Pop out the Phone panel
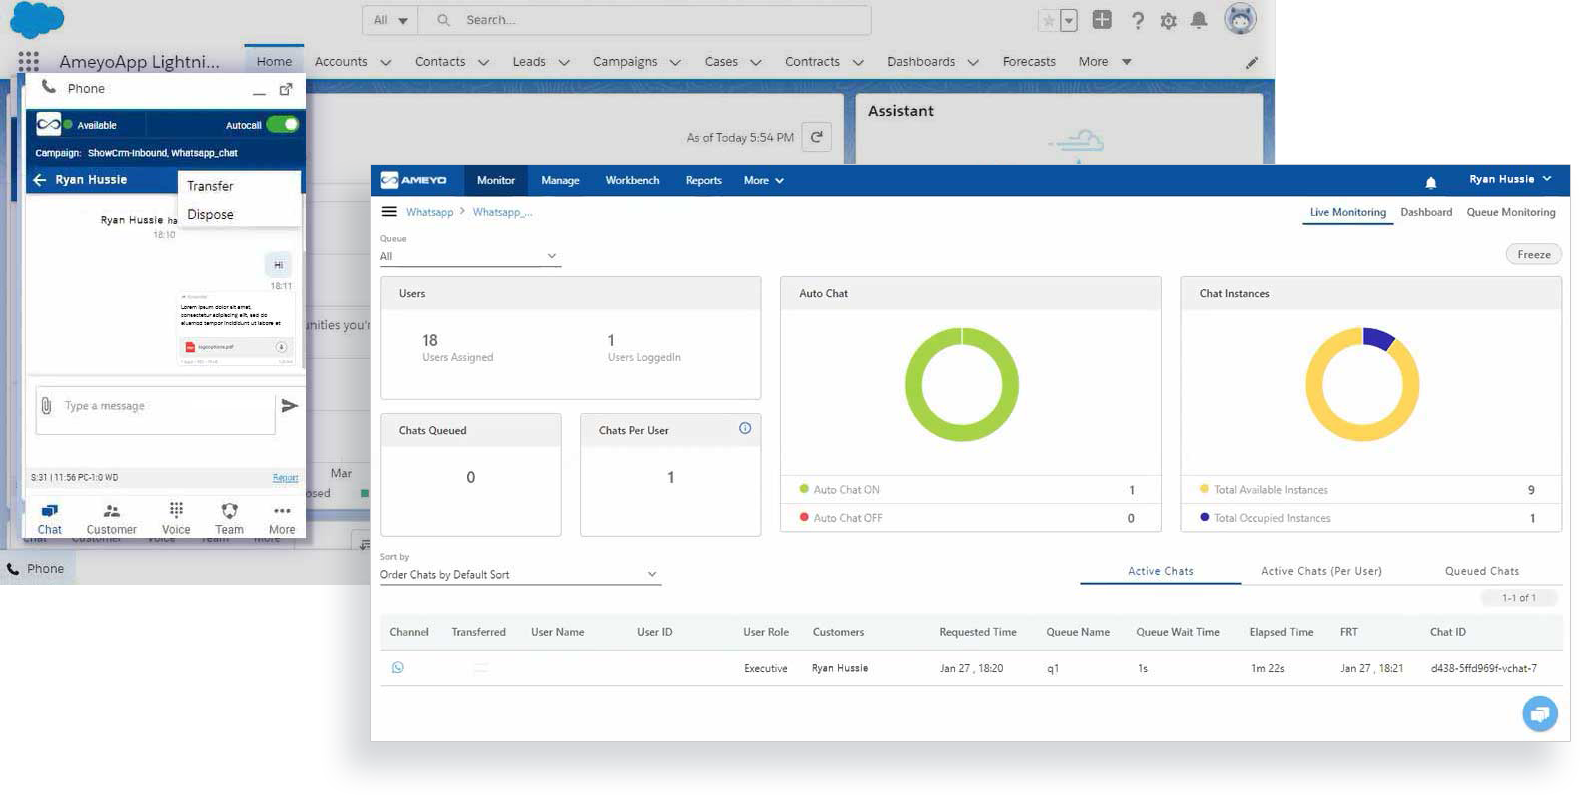The width and height of the screenshot is (1580, 795). tap(286, 89)
